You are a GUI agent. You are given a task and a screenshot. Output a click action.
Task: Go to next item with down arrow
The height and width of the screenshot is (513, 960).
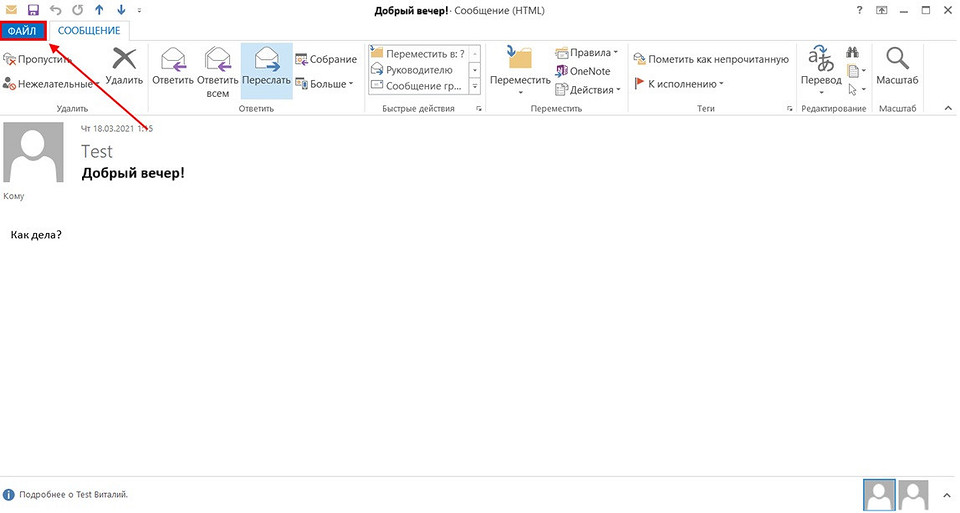121,10
